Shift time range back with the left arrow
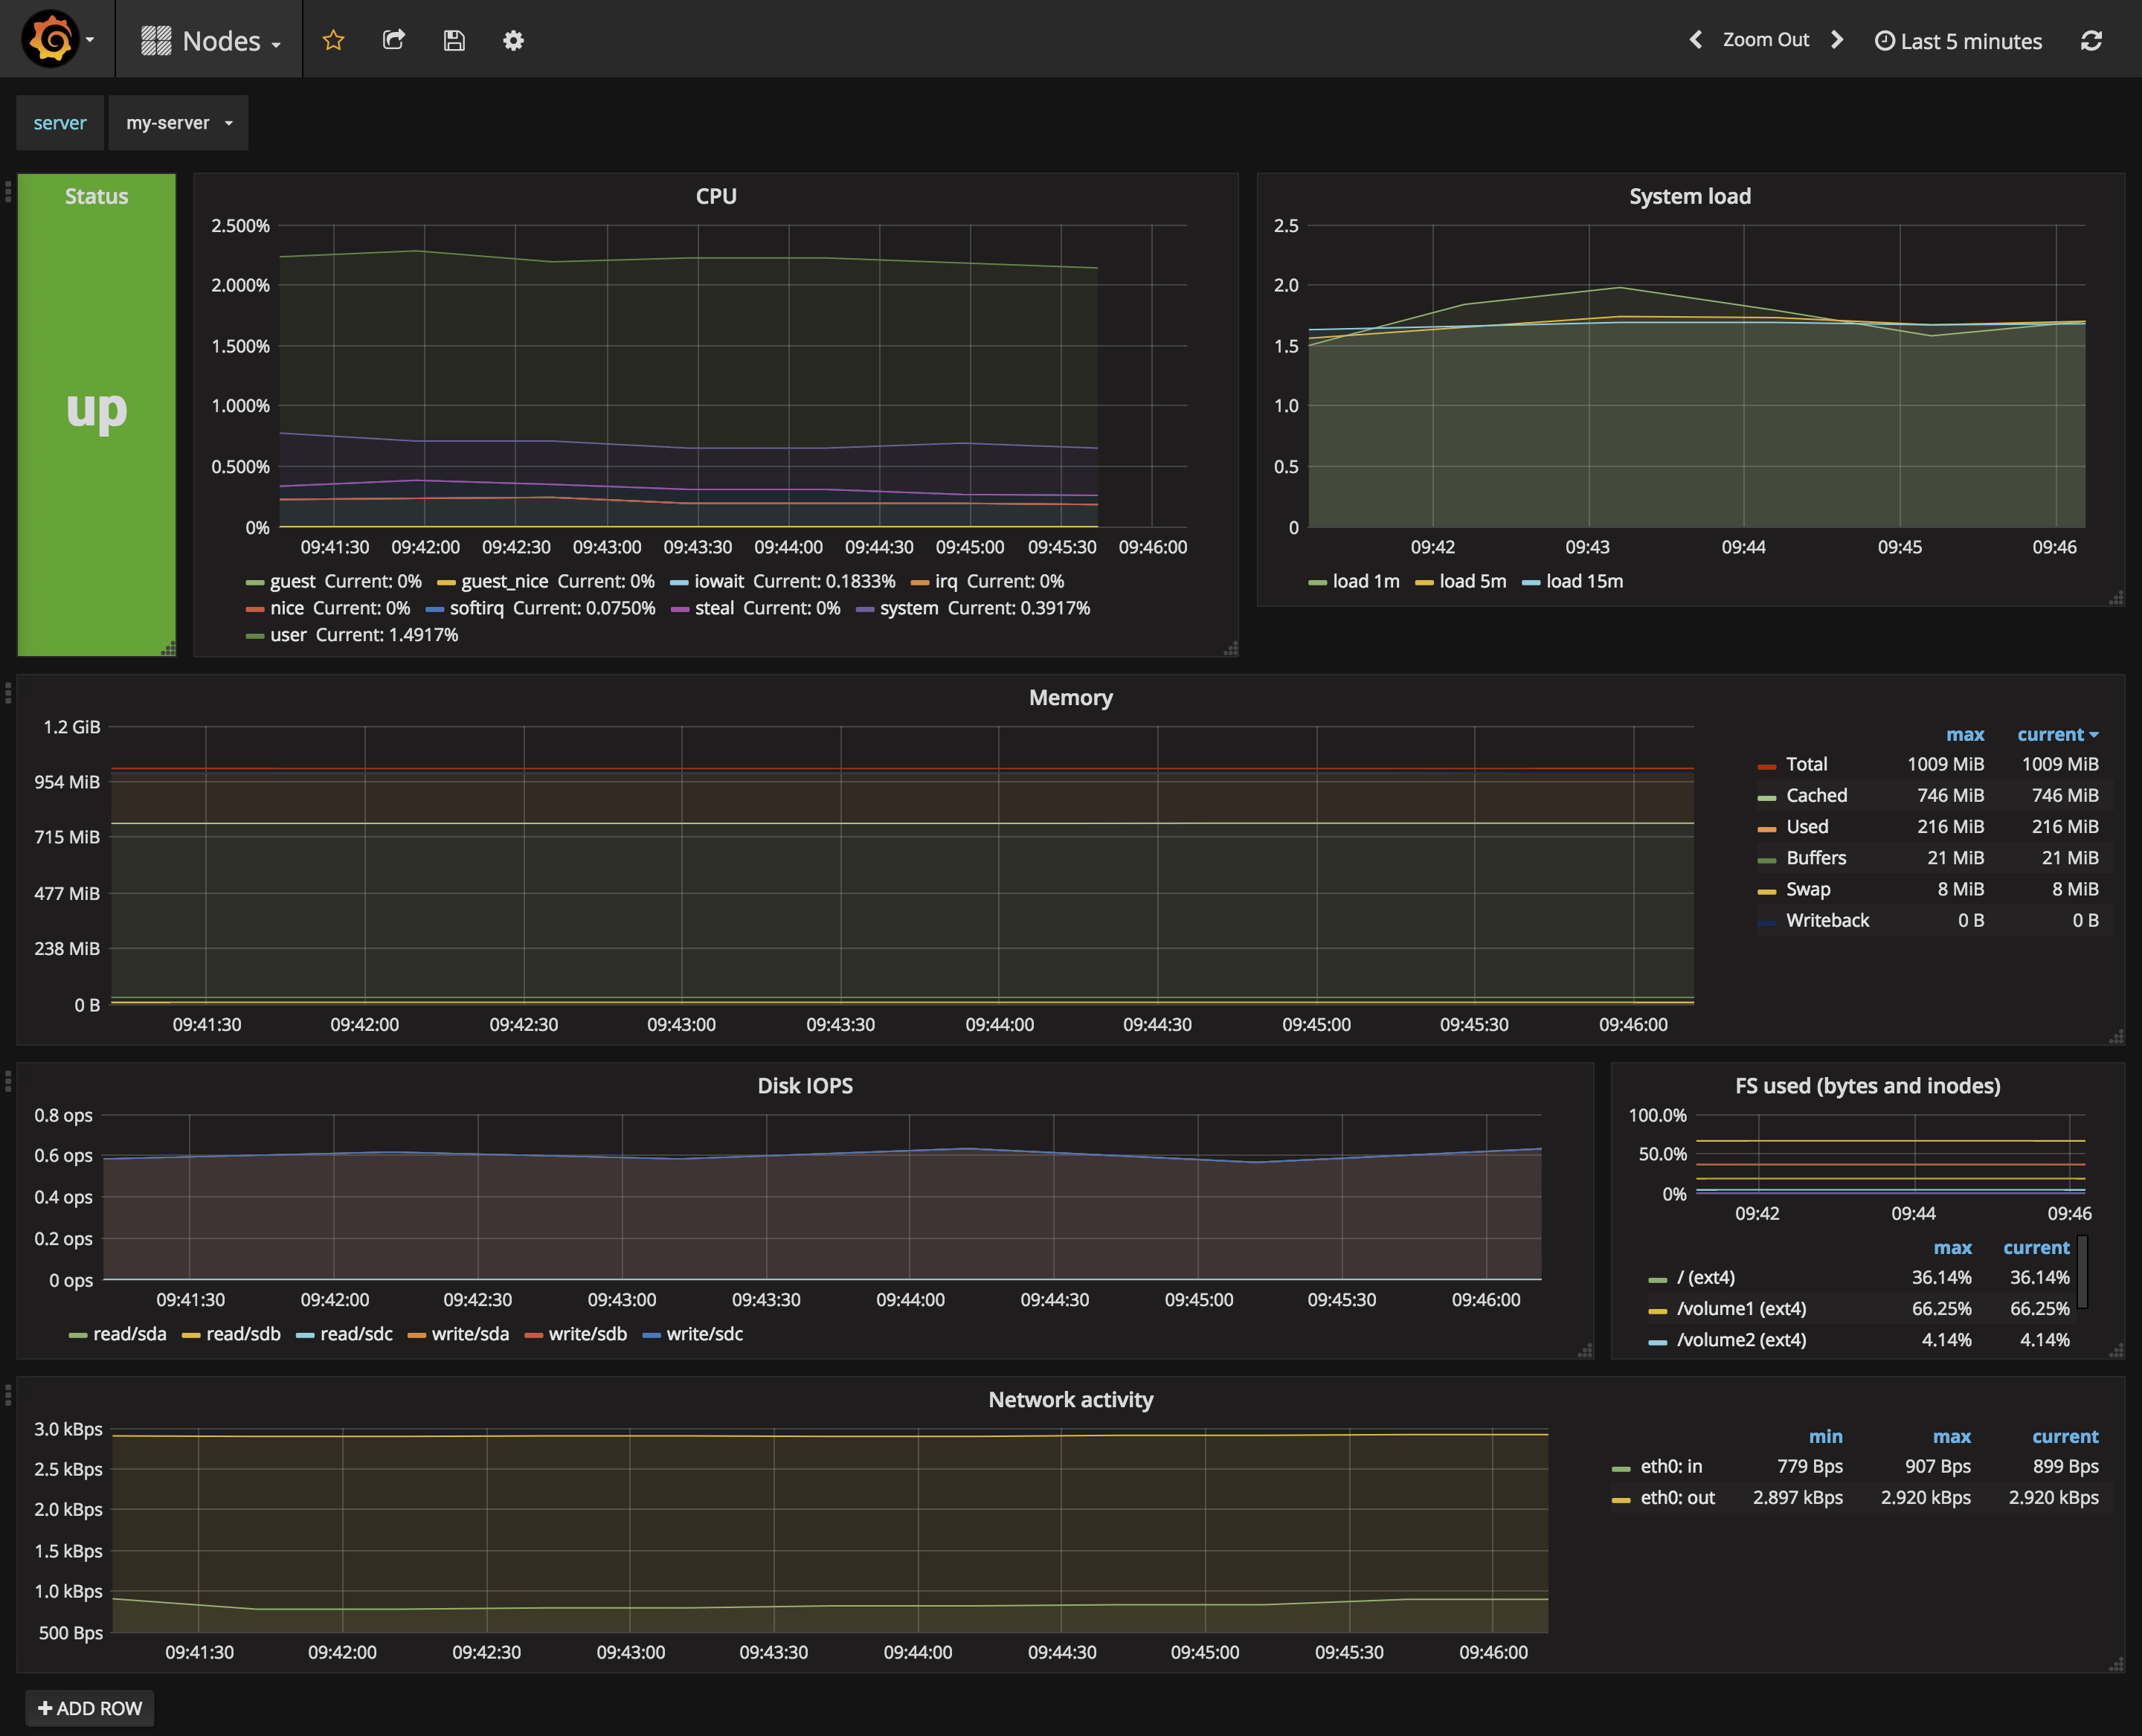Image resolution: width=2142 pixels, height=1736 pixels. pyautogui.click(x=1695, y=39)
